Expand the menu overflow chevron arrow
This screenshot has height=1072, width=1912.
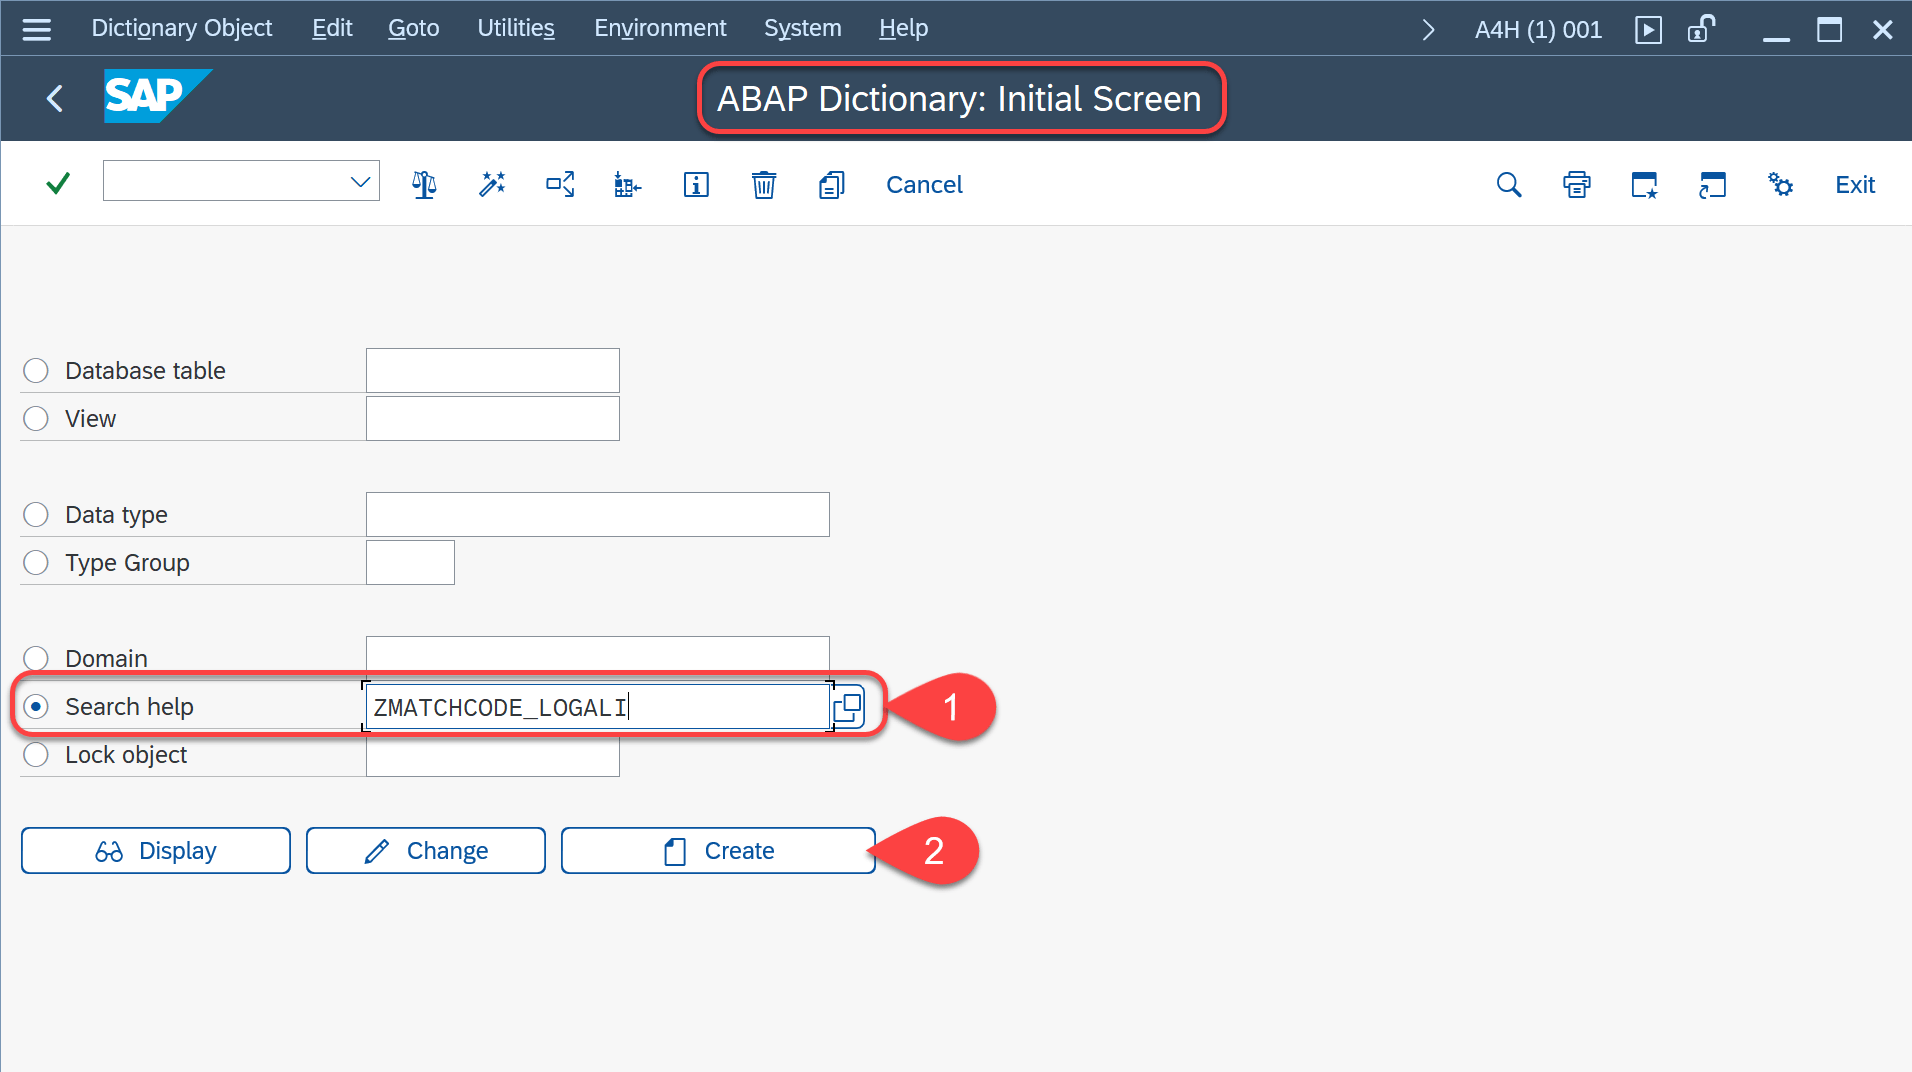1428,30
